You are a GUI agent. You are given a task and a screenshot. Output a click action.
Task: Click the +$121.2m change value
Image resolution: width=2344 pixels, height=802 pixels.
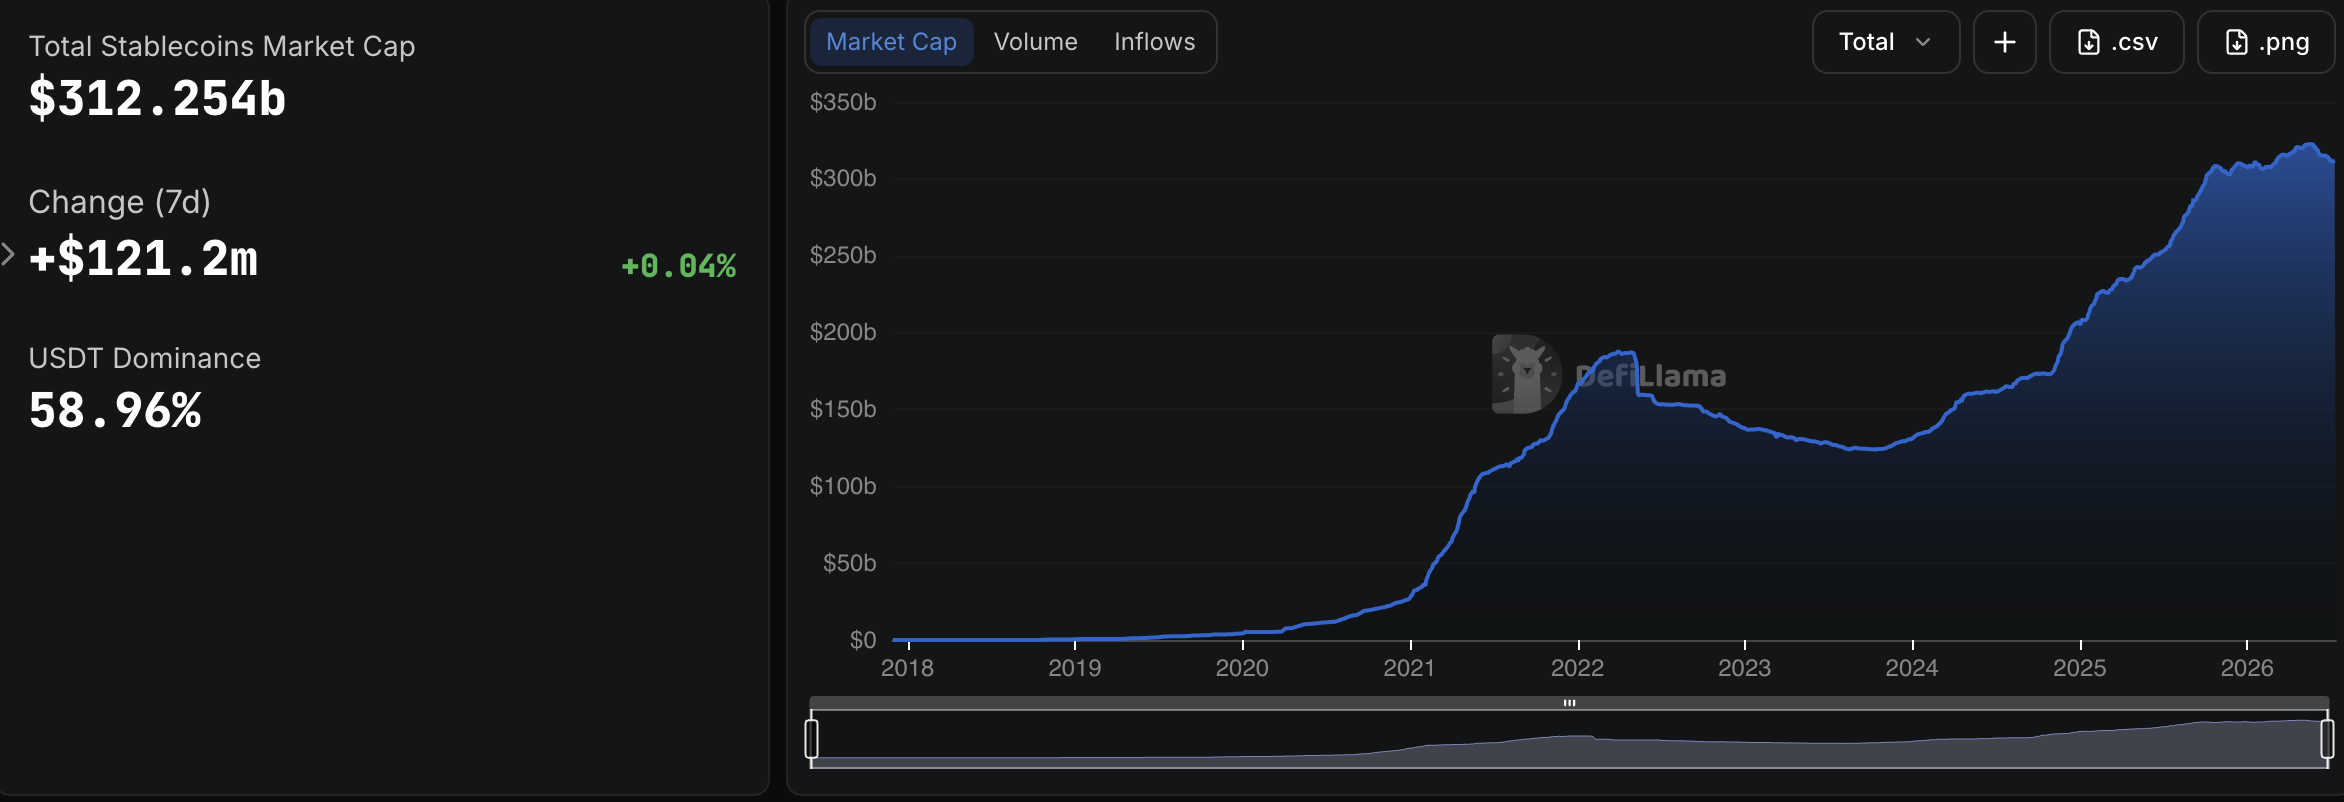[144, 259]
